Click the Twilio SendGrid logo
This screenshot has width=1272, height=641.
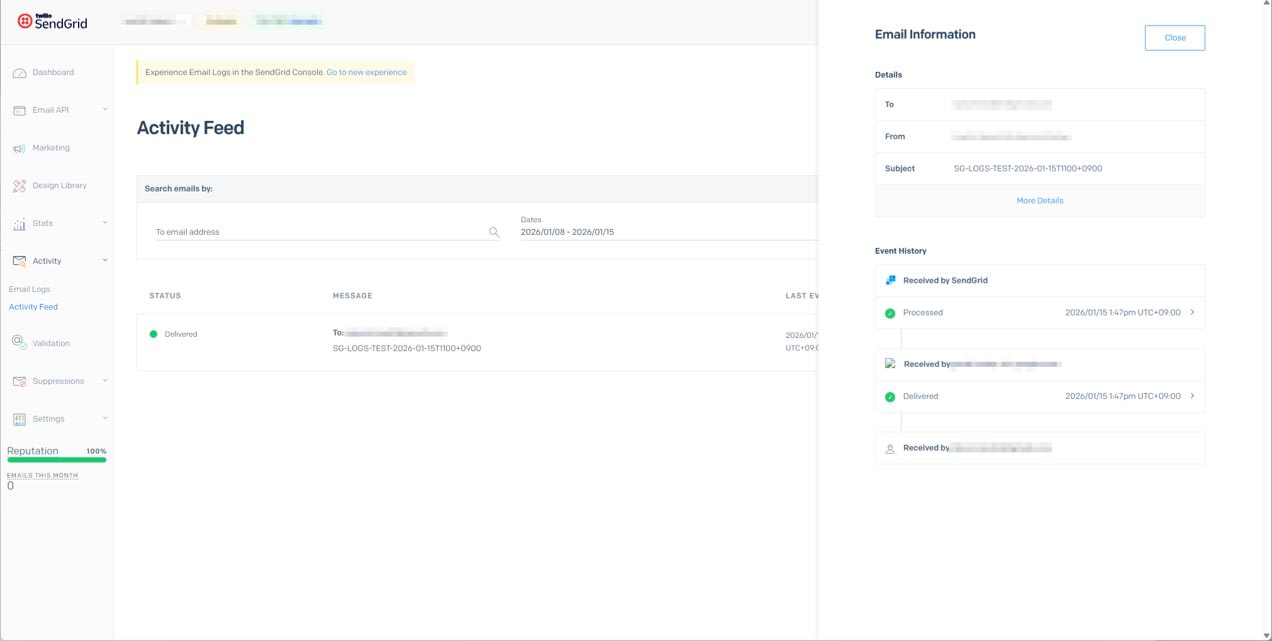coord(52,21)
